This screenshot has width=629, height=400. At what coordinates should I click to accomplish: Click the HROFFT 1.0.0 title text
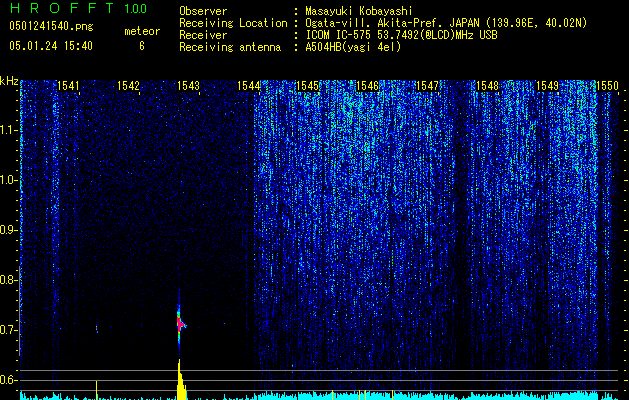click(x=78, y=8)
